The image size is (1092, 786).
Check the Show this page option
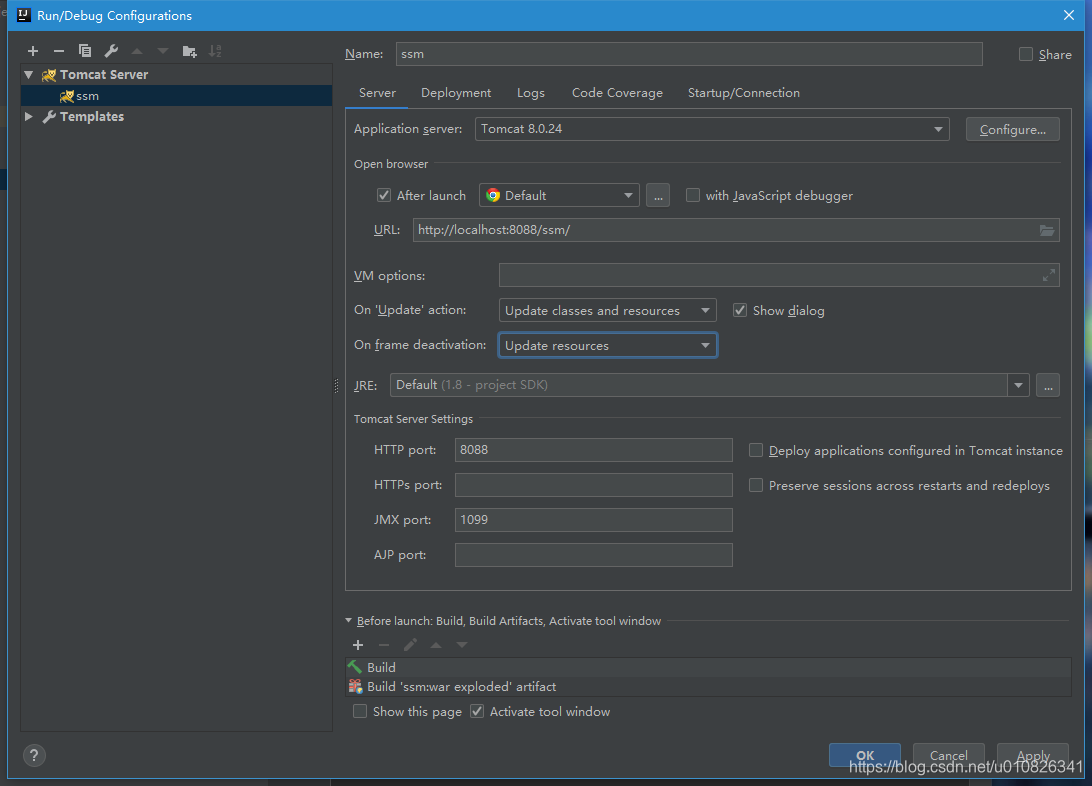[x=360, y=712]
